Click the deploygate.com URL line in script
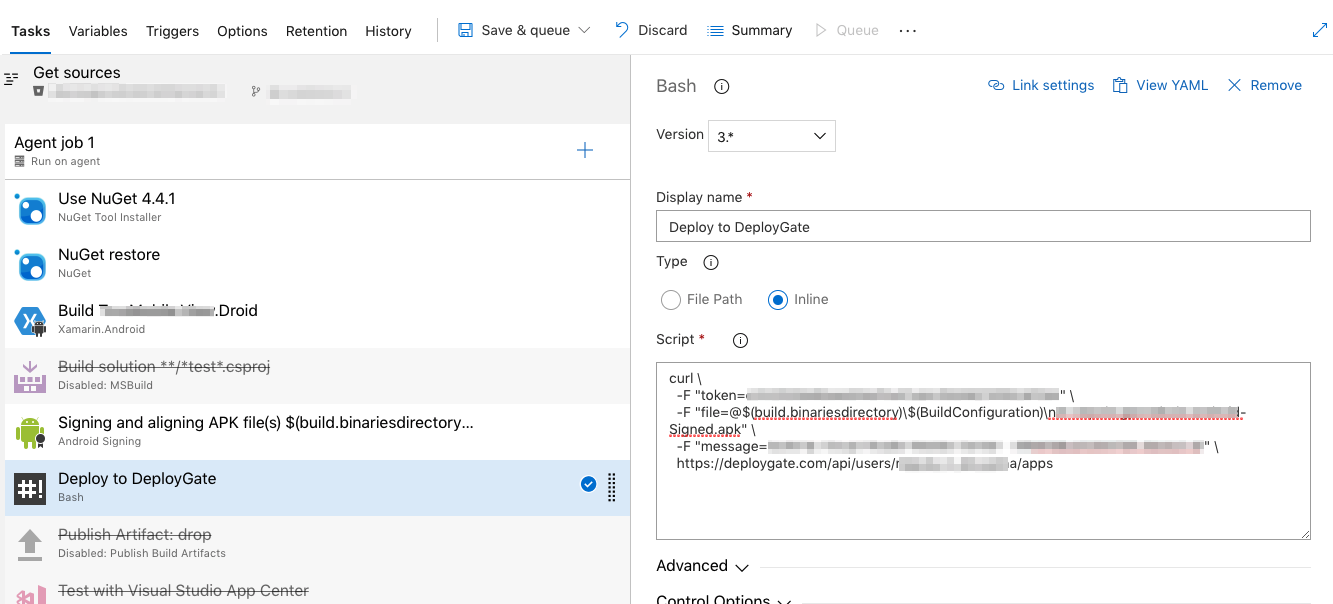This screenshot has height=604, width=1333. [x=864, y=464]
